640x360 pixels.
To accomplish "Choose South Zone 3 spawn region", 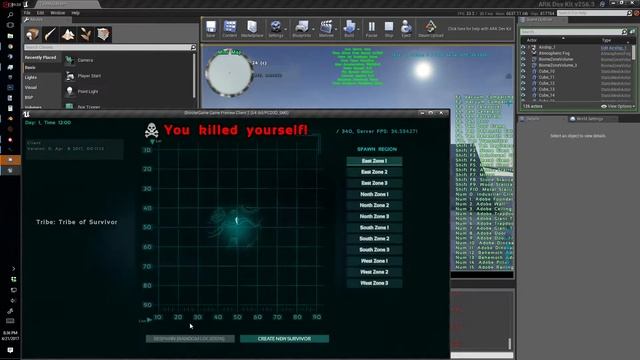I will pyautogui.click(x=374, y=250).
